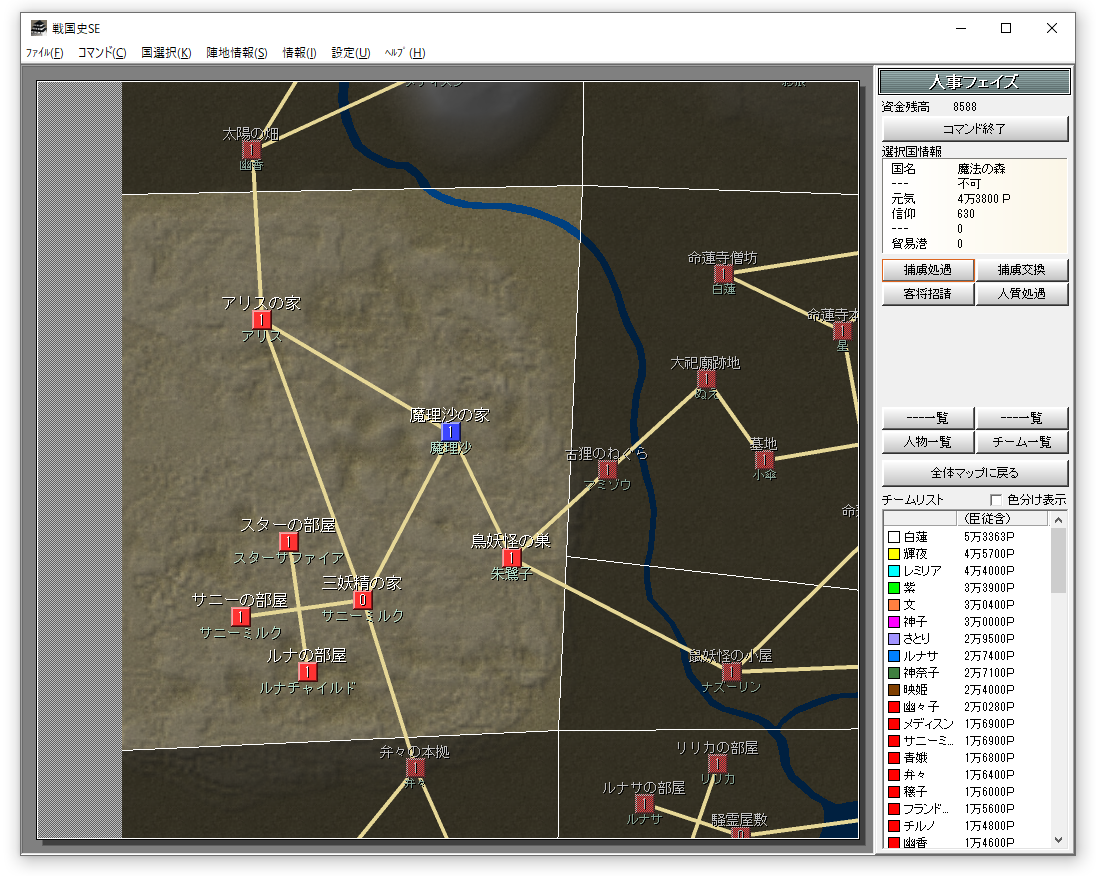The width and height of the screenshot is (1096, 876).
Task: Select the blue 魔理沙の家 node on the map
Action: coord(451,431)
